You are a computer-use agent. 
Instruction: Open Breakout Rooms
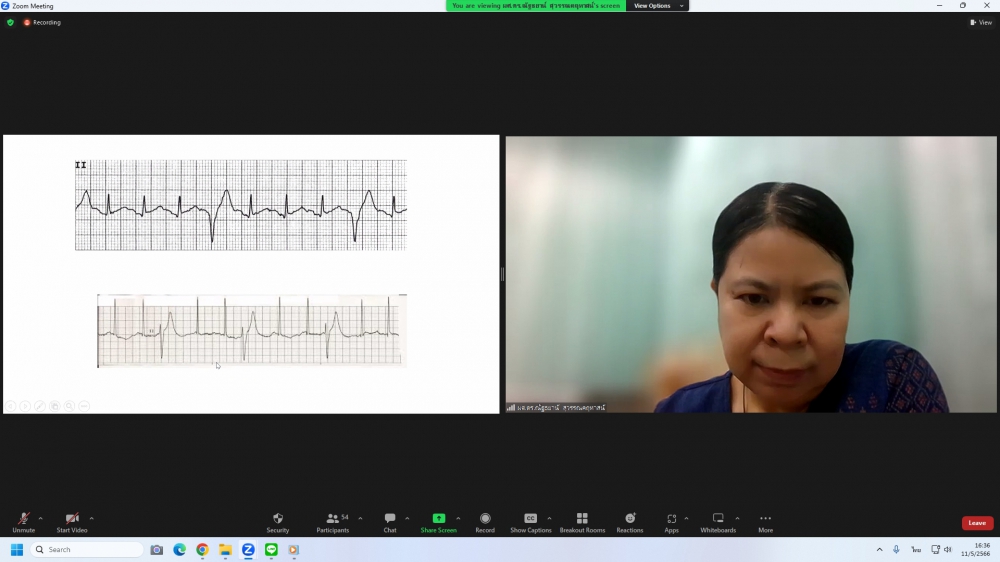pyautogui.click(x=582, y=522)
